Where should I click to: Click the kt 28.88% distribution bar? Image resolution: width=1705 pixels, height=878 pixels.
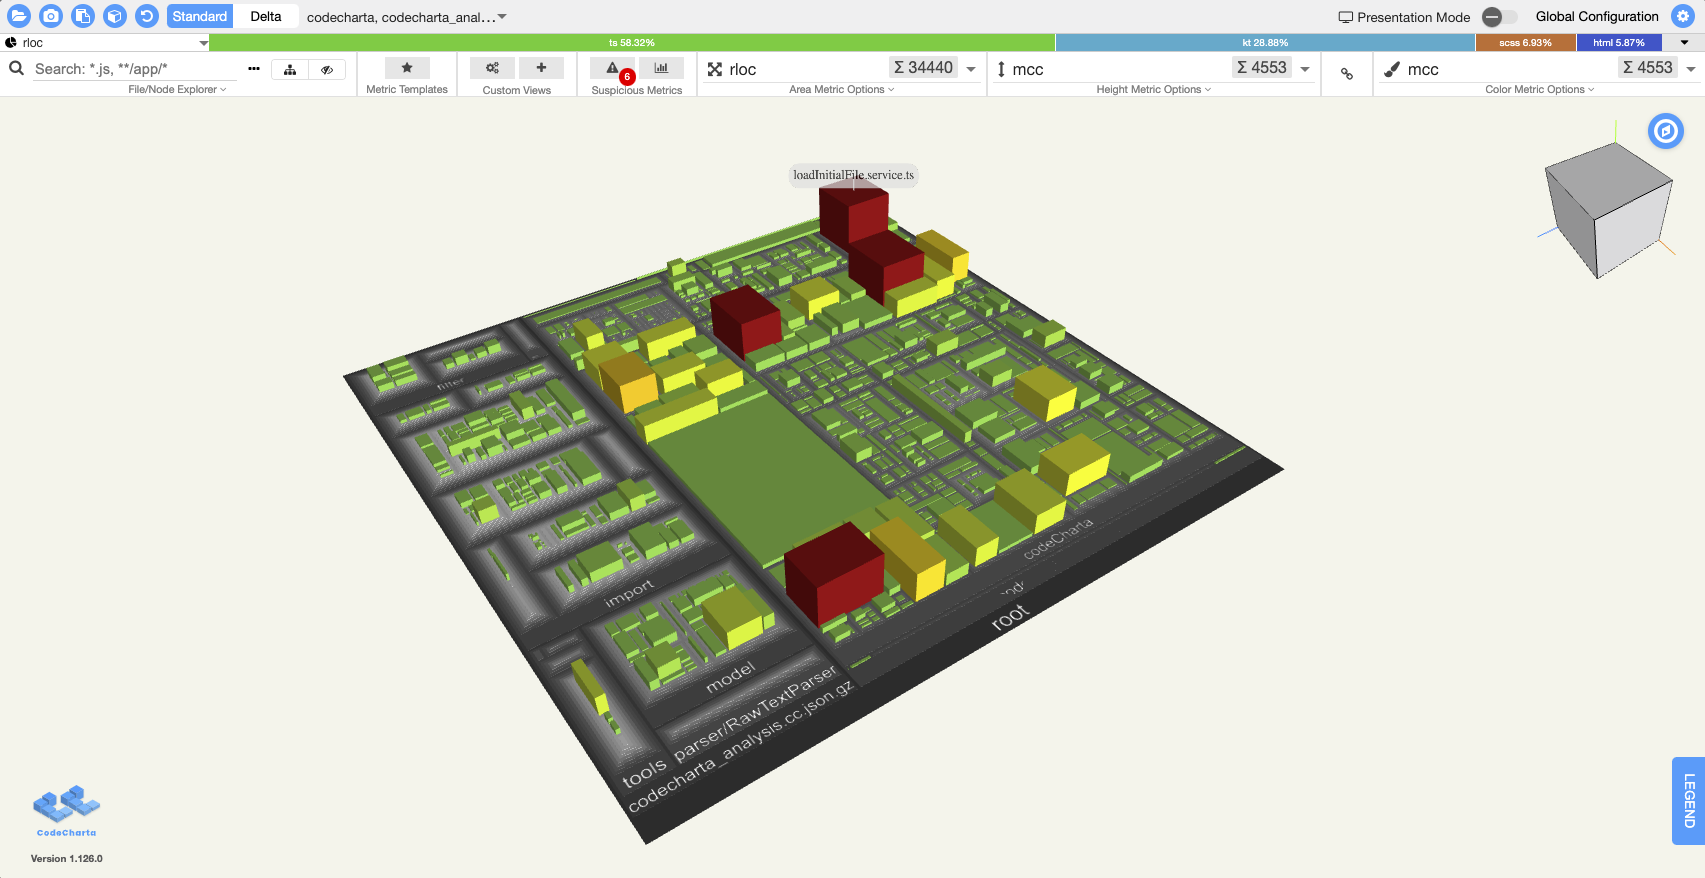[x=1265, y=43]
